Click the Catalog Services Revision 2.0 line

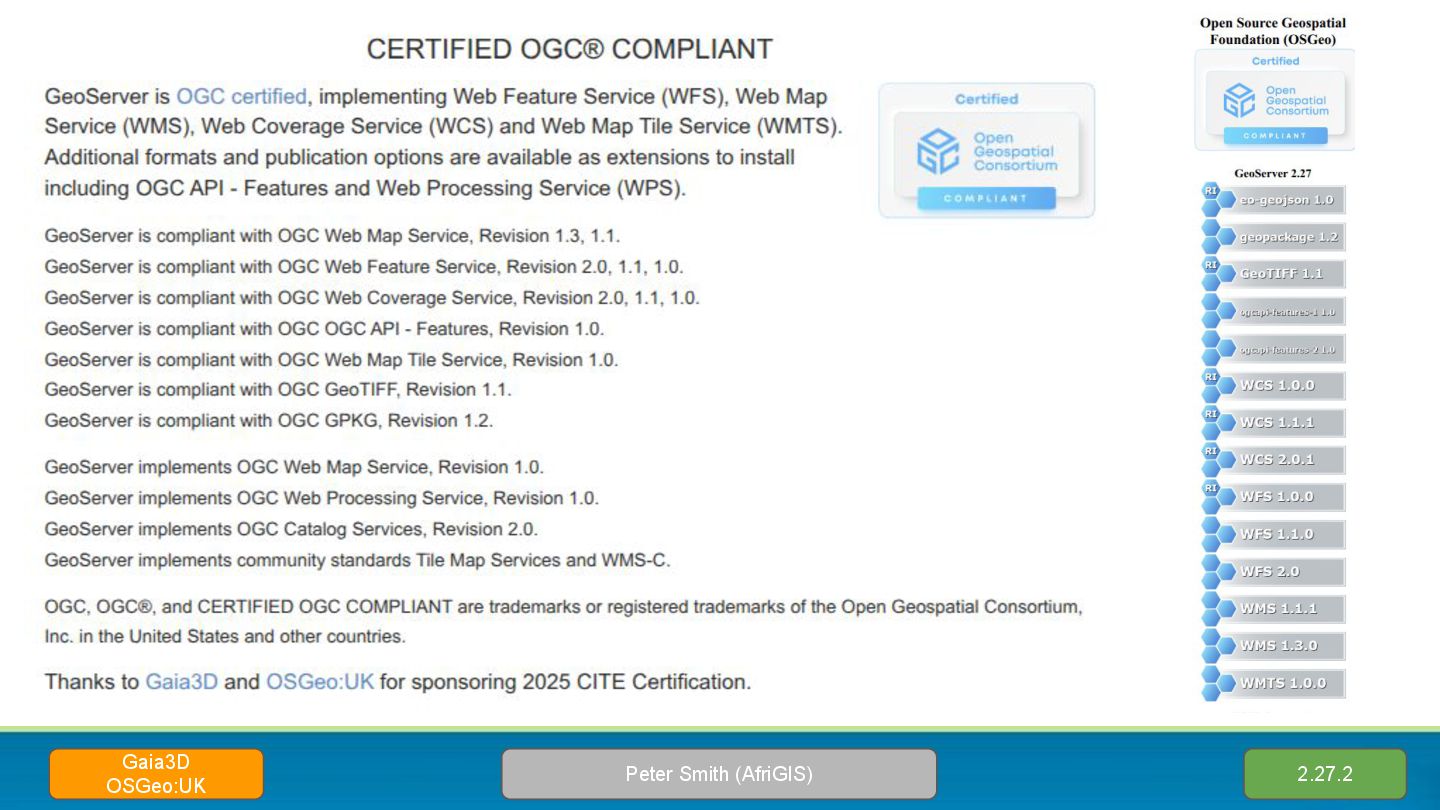tap(291, 529)
